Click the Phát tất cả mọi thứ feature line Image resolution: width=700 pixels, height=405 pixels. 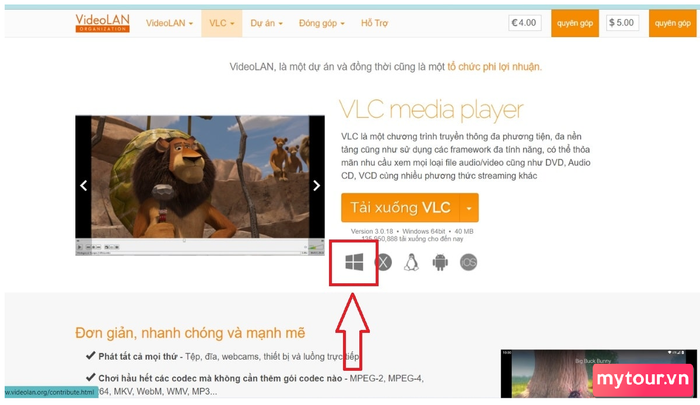coord(222,356)
